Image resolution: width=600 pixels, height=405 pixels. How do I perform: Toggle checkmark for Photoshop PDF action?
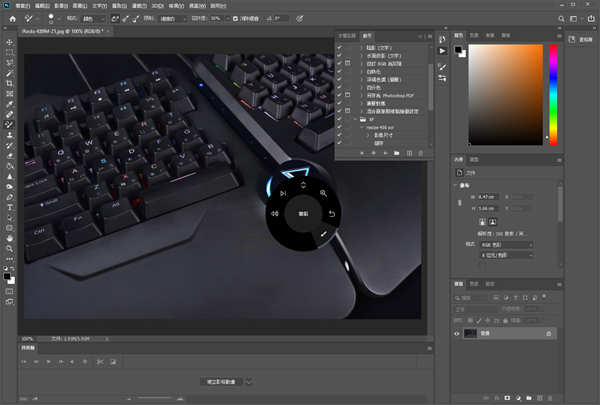click(339, 95)
